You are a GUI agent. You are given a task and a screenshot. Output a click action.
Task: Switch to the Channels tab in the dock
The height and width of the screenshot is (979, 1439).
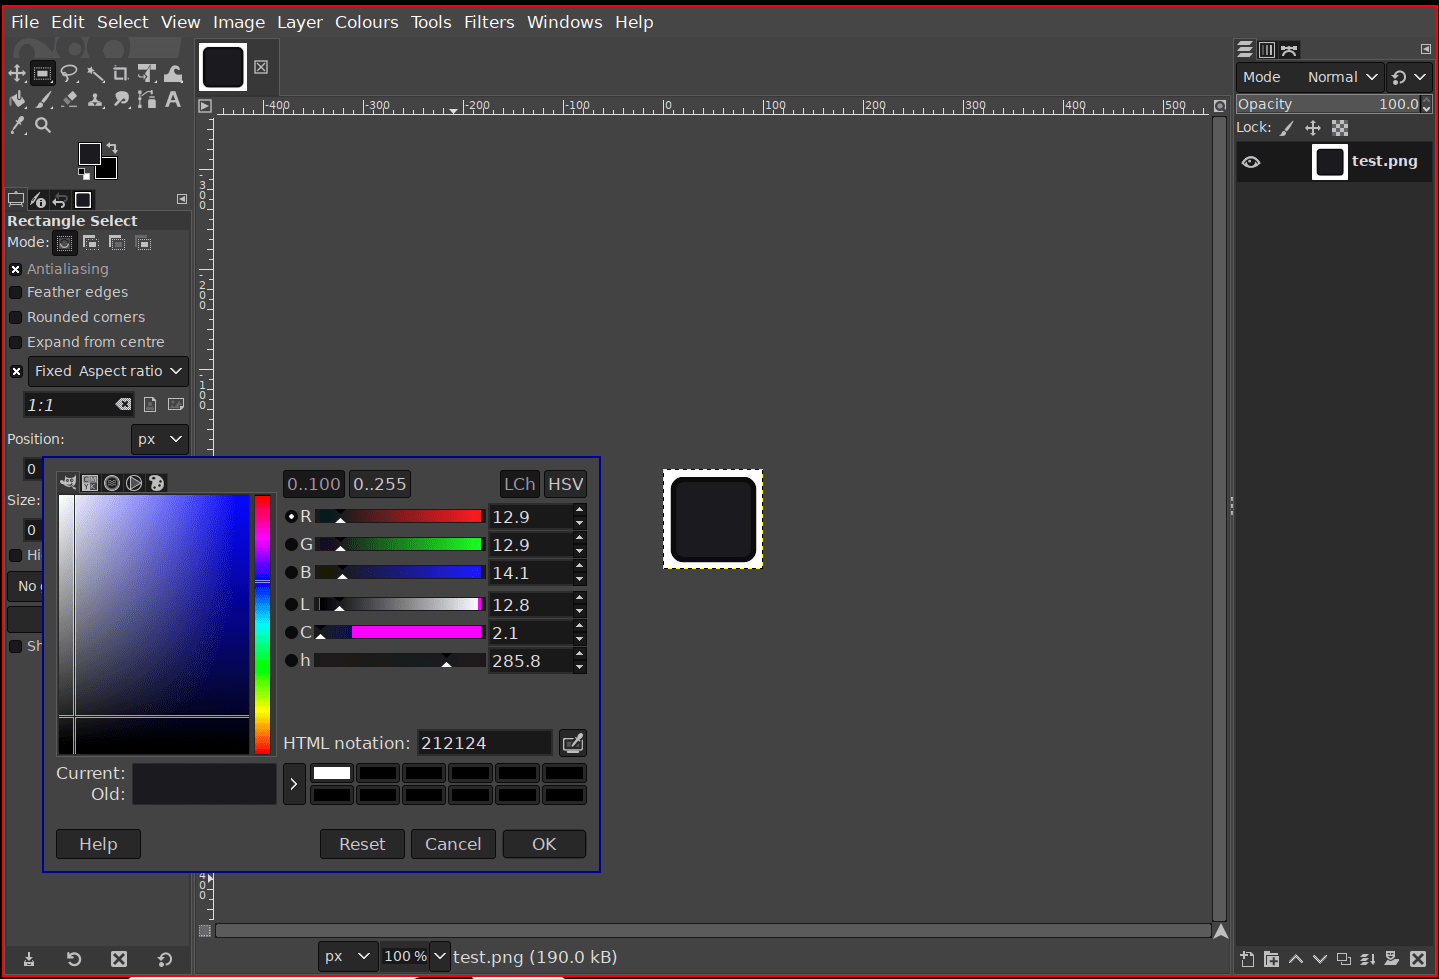point(1267,50)
